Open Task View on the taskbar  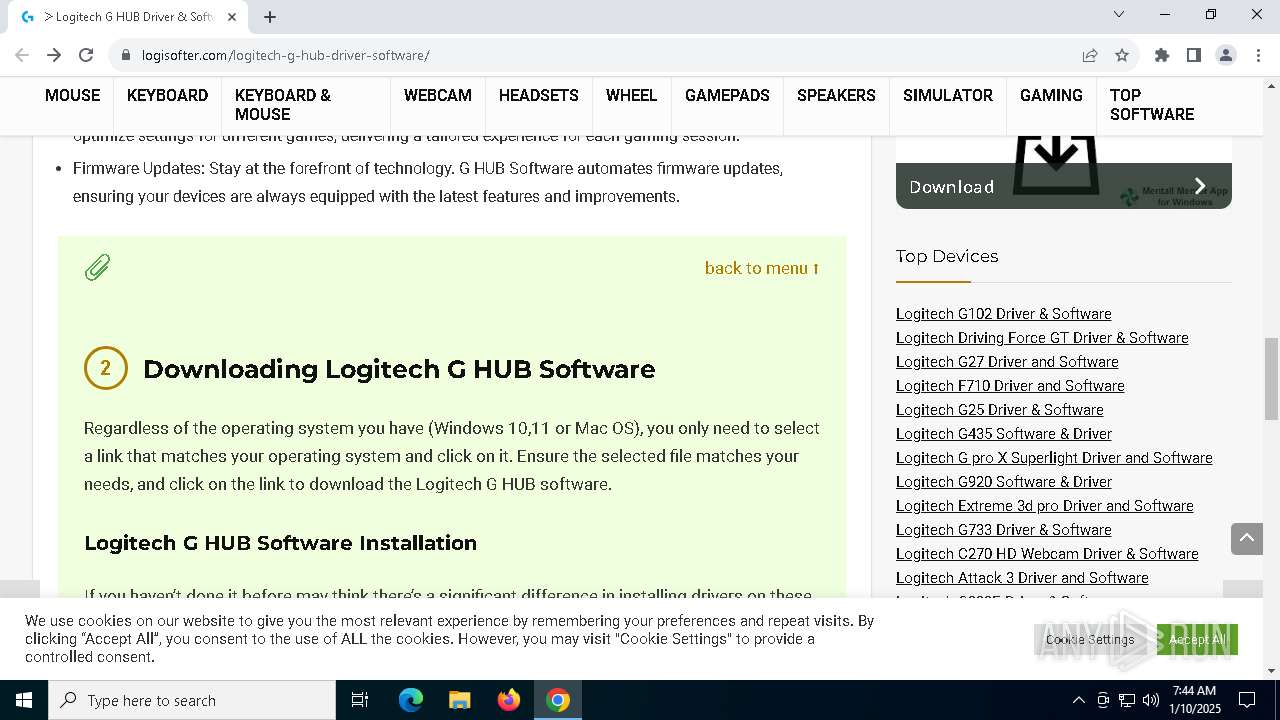pos(360,700)
